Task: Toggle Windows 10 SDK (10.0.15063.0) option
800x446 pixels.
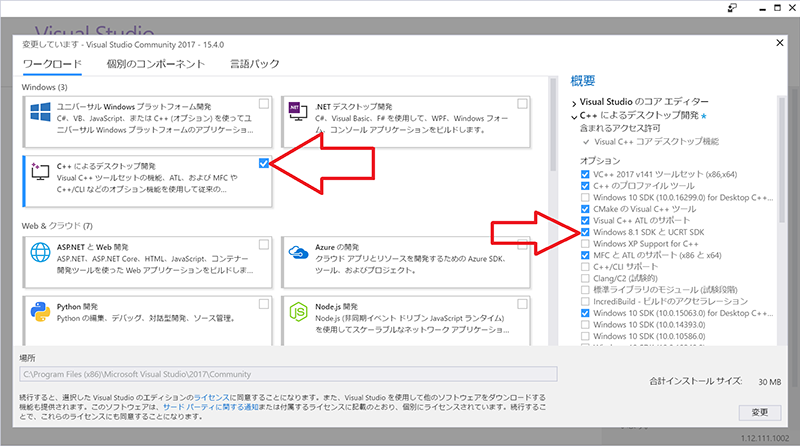Action: click(585, 313)
